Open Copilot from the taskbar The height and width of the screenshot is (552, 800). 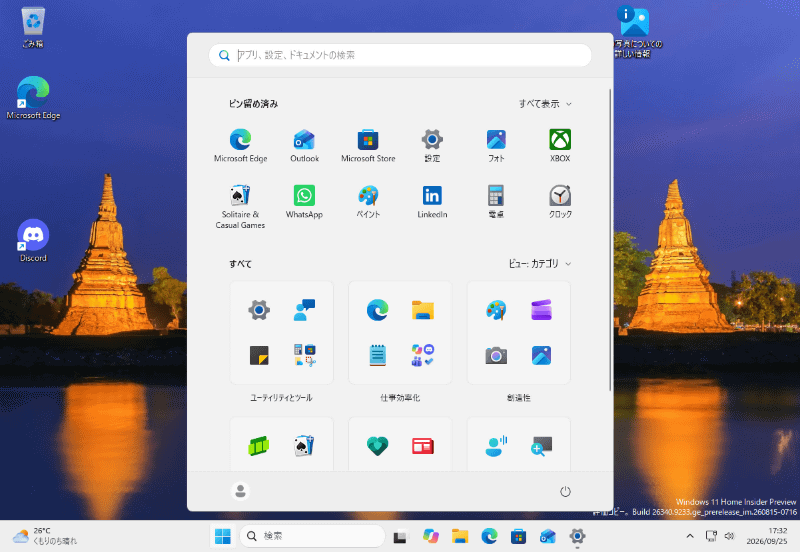tap(431, 536)
